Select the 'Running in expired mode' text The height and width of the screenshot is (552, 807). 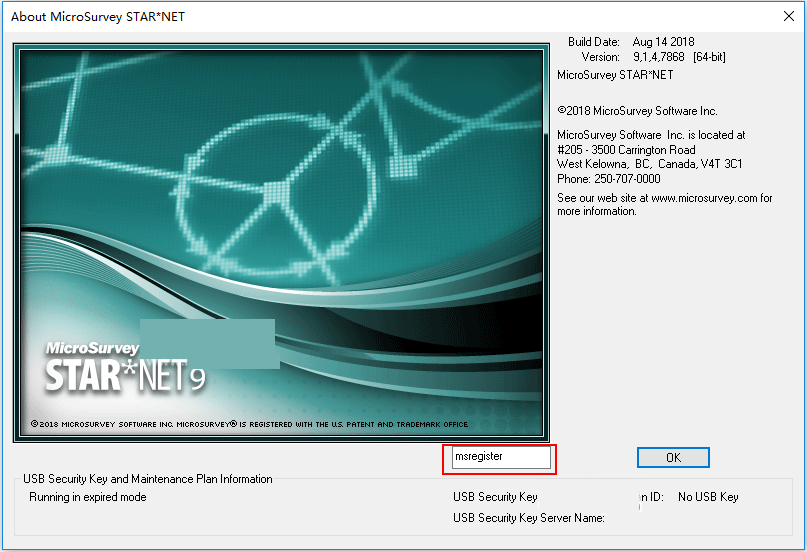[87, 497]
